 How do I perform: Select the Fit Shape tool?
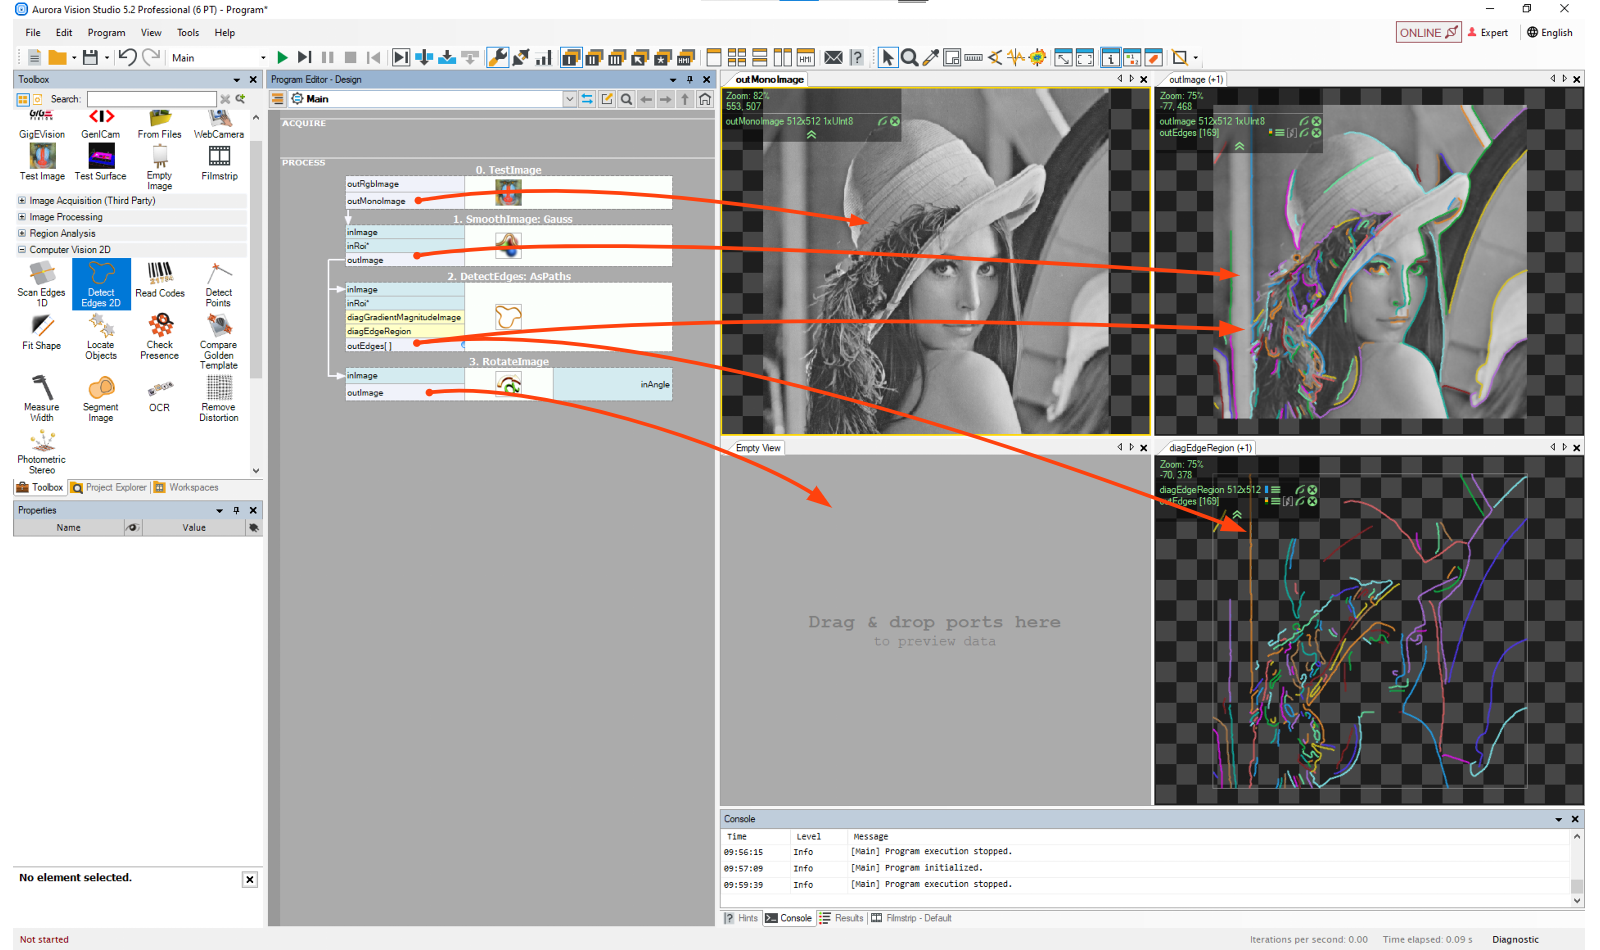coord(41,333)
